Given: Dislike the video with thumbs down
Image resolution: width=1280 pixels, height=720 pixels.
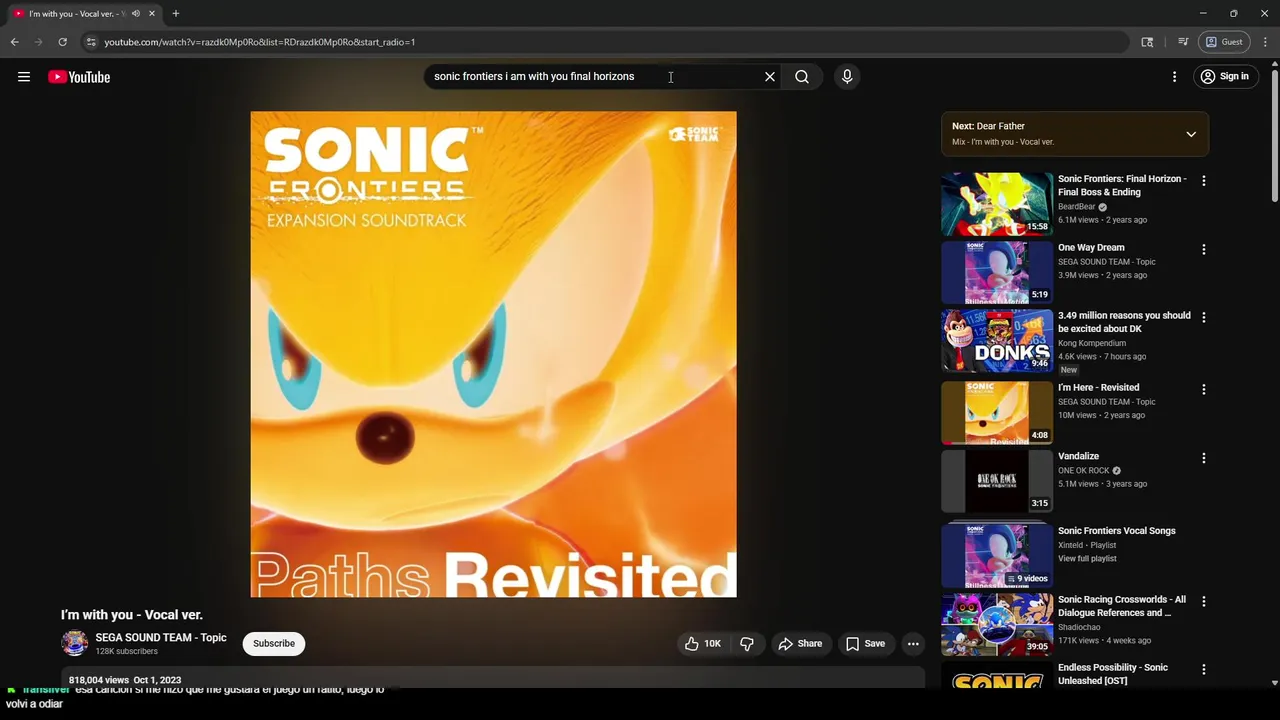Looking at the screenshot, I should [747, 644].
